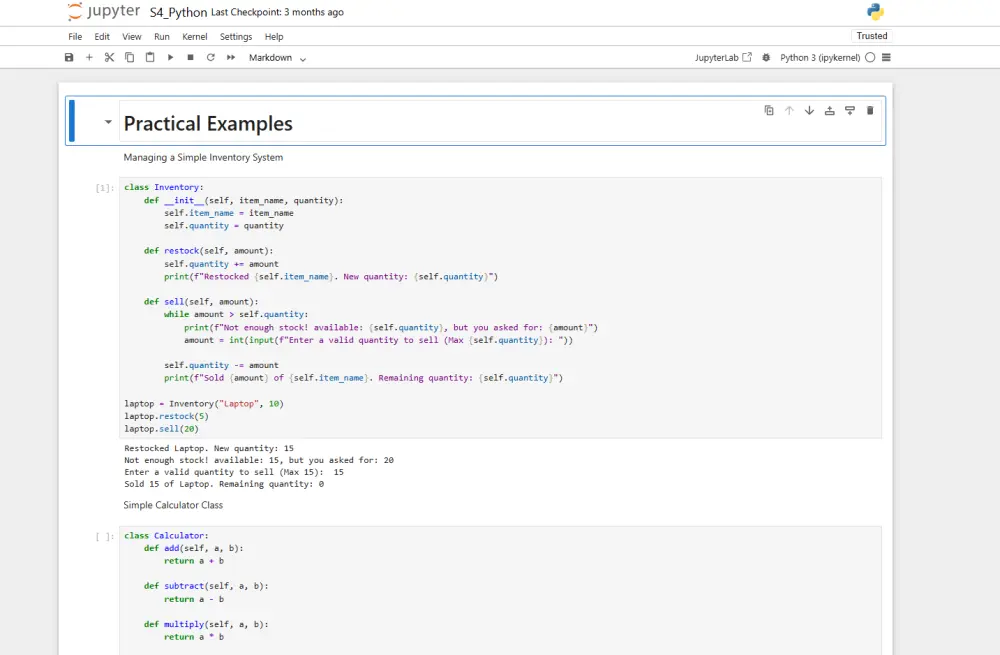Click the def restock(self, amount) line
The height and width of the screenshot is (655, 1000).
coord(209,251)
